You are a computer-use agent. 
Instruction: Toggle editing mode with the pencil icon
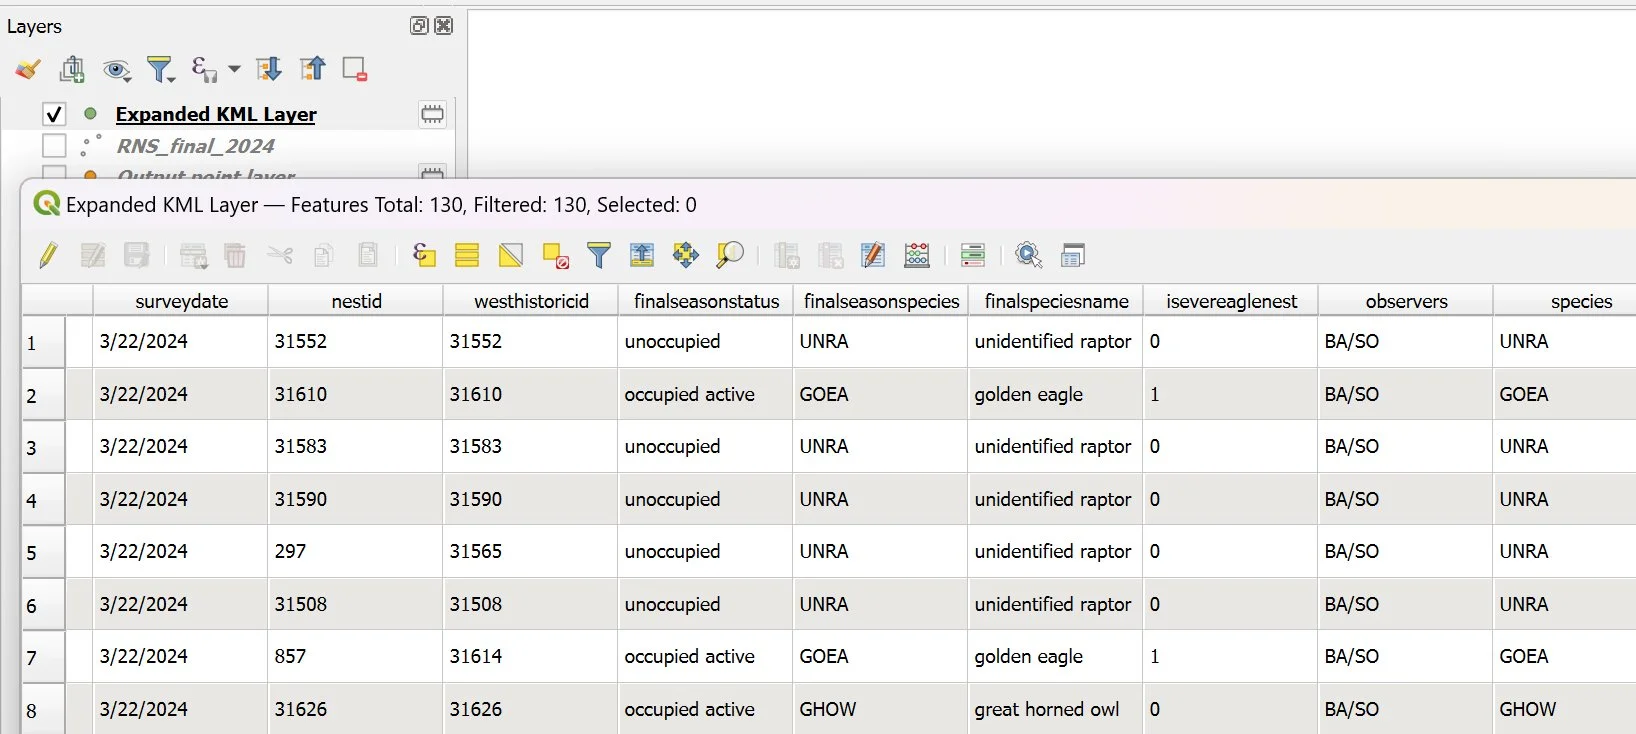tap(48, 255)
